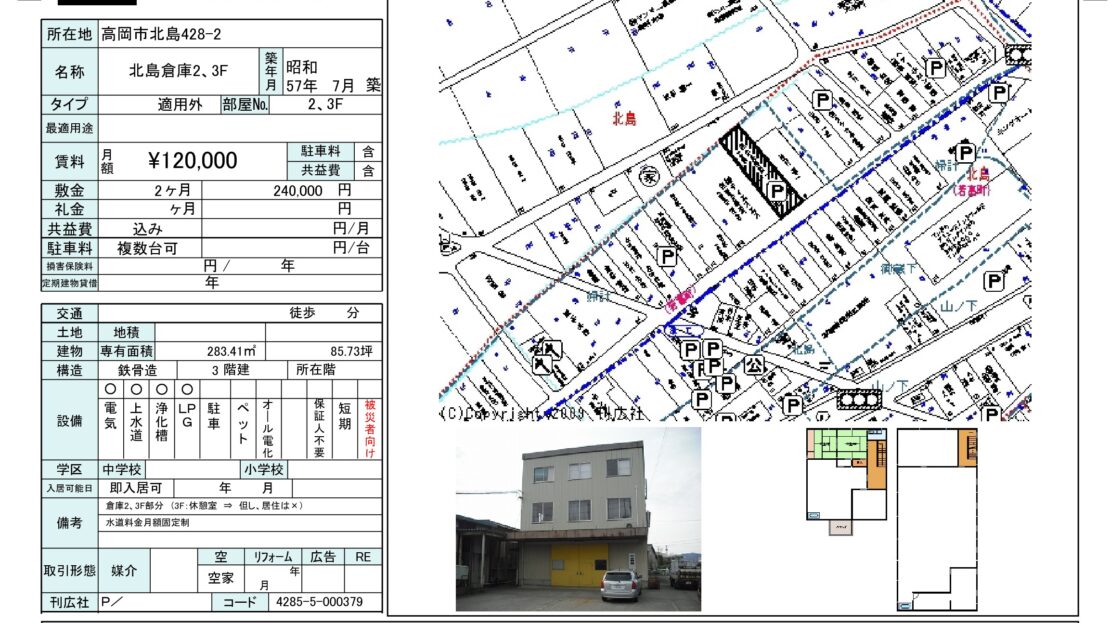Click the area value 85.73坪
1110x623 pixels.
tap(351, 351)
